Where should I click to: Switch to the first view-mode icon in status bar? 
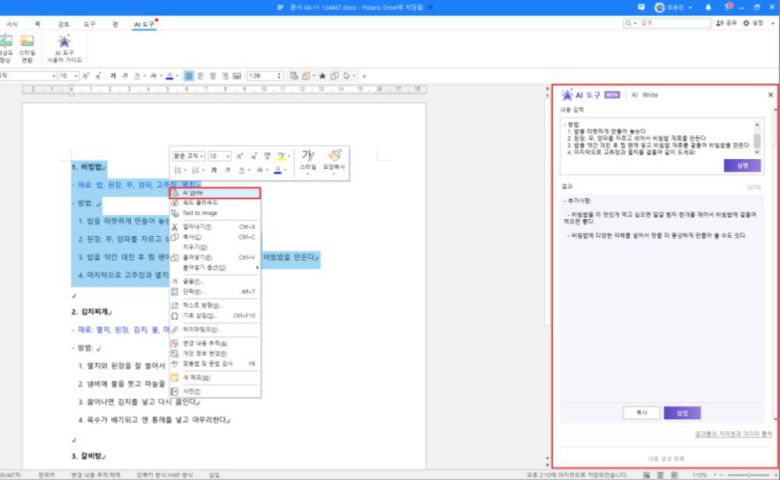click(647, 475)
